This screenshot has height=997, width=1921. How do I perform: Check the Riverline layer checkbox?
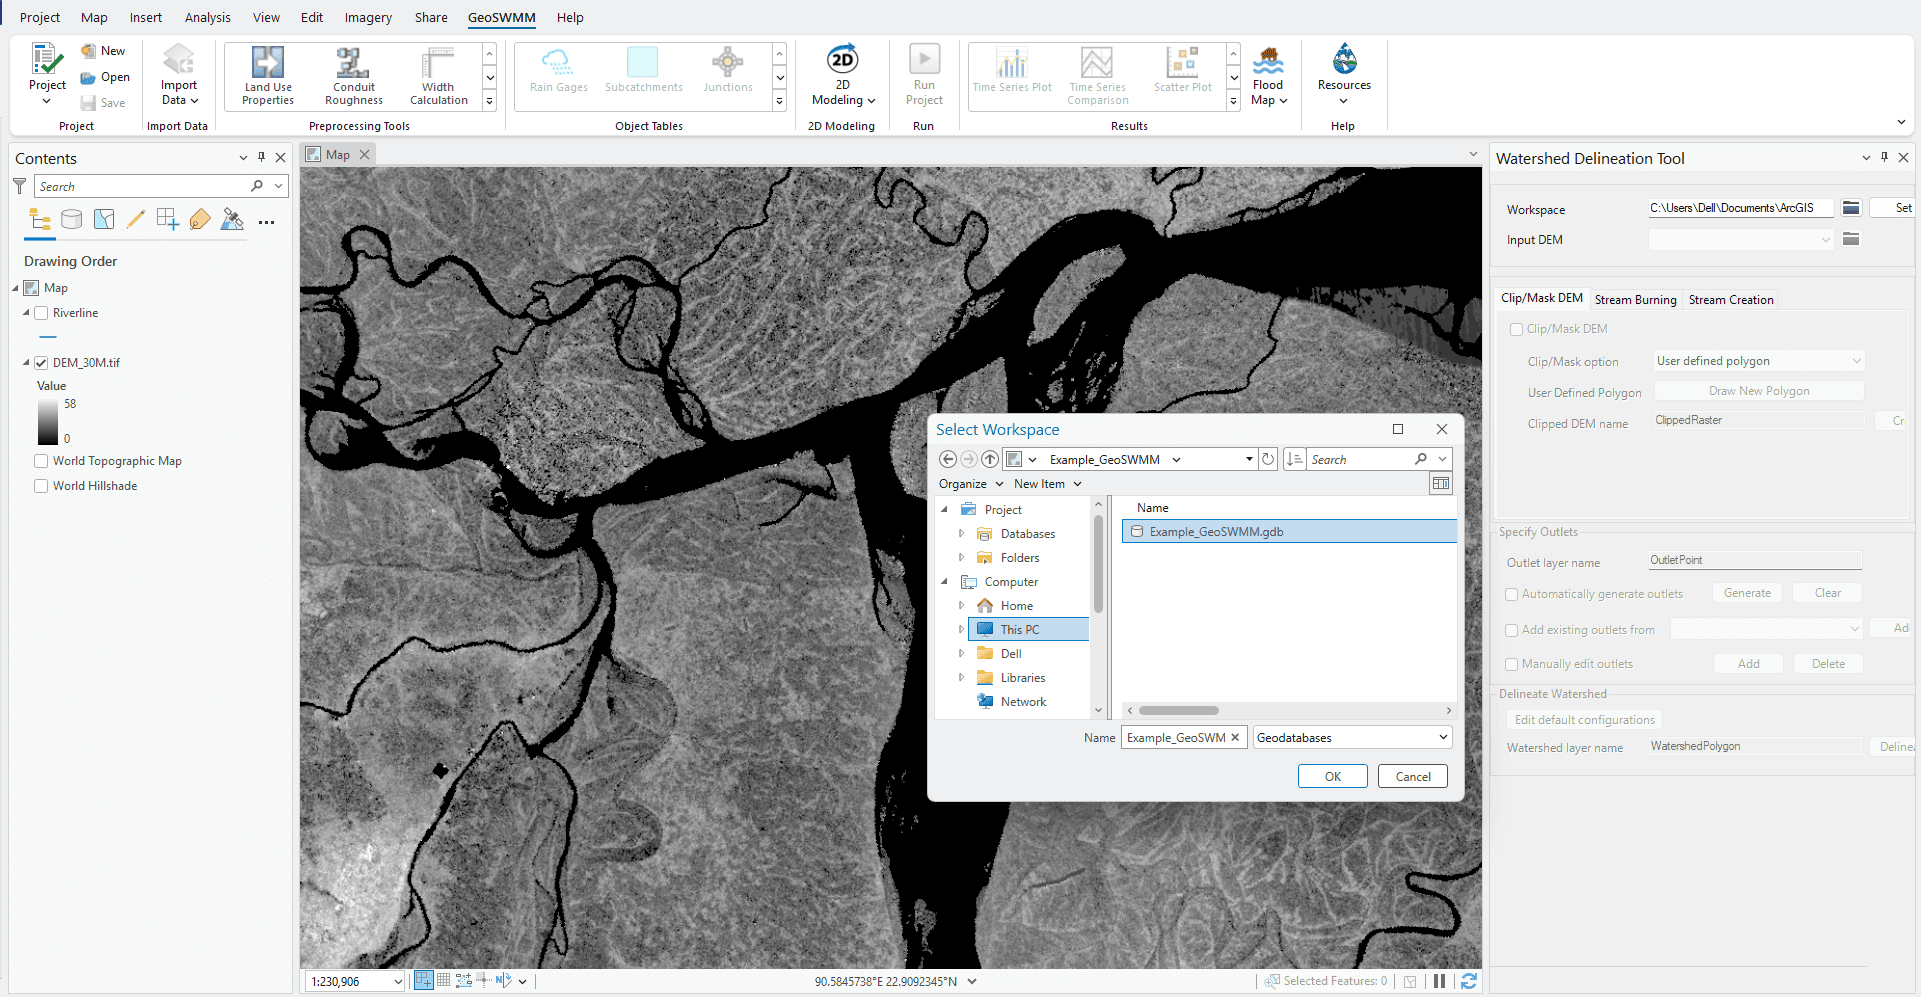[x=41, y=313]
